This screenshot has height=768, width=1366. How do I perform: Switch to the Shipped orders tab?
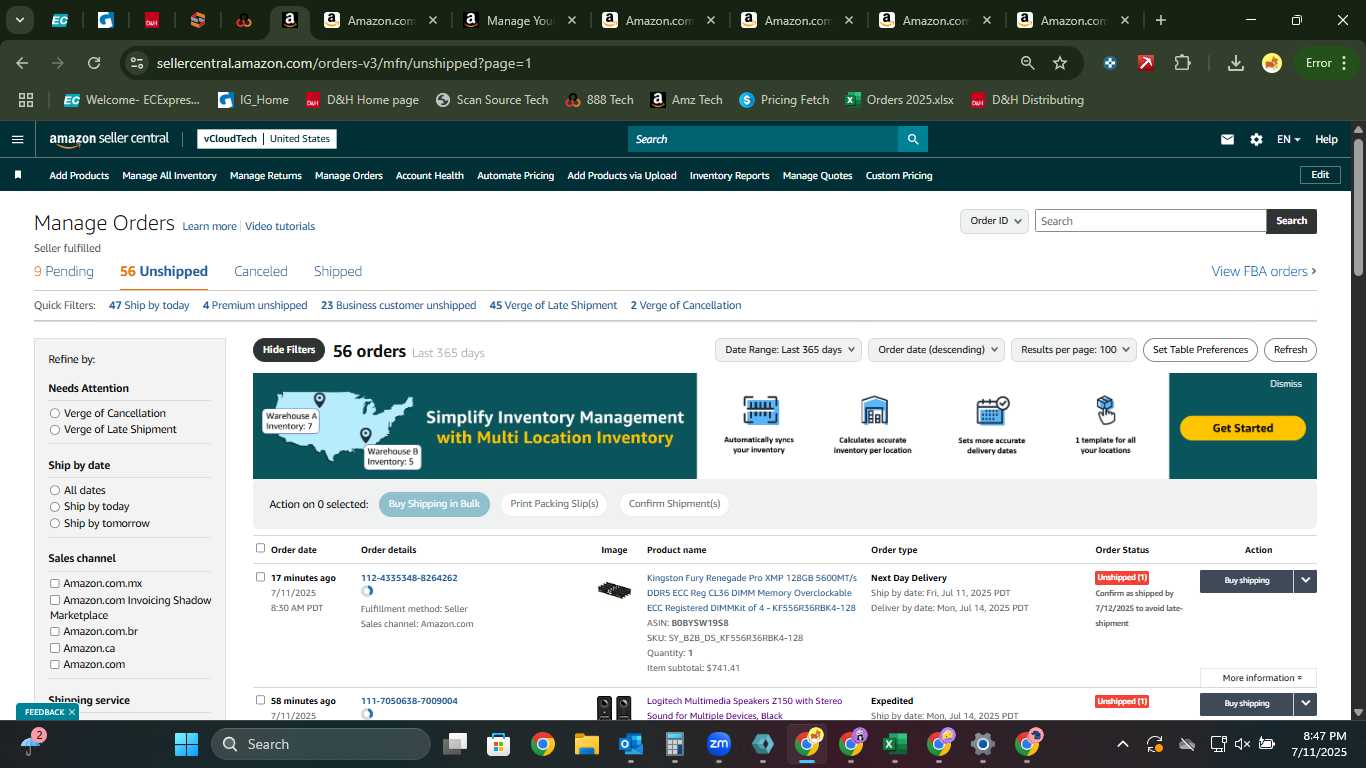point(338,271)
